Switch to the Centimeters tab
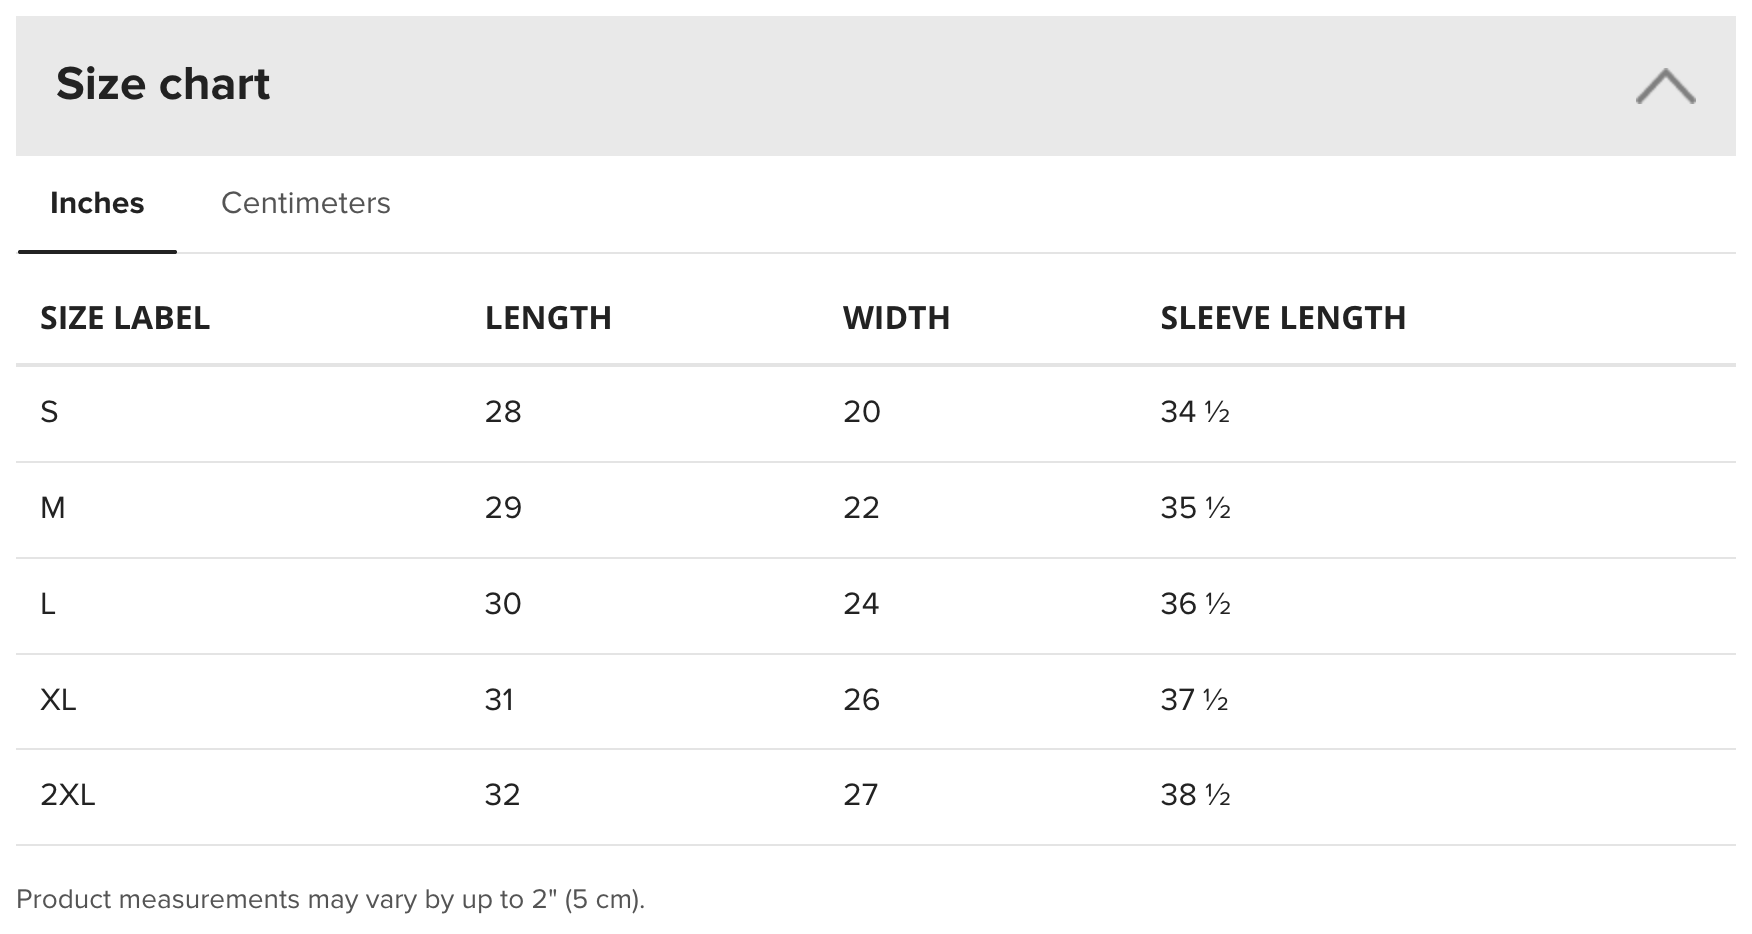This screenshot has height=934, width=1752. coord(305,203)
